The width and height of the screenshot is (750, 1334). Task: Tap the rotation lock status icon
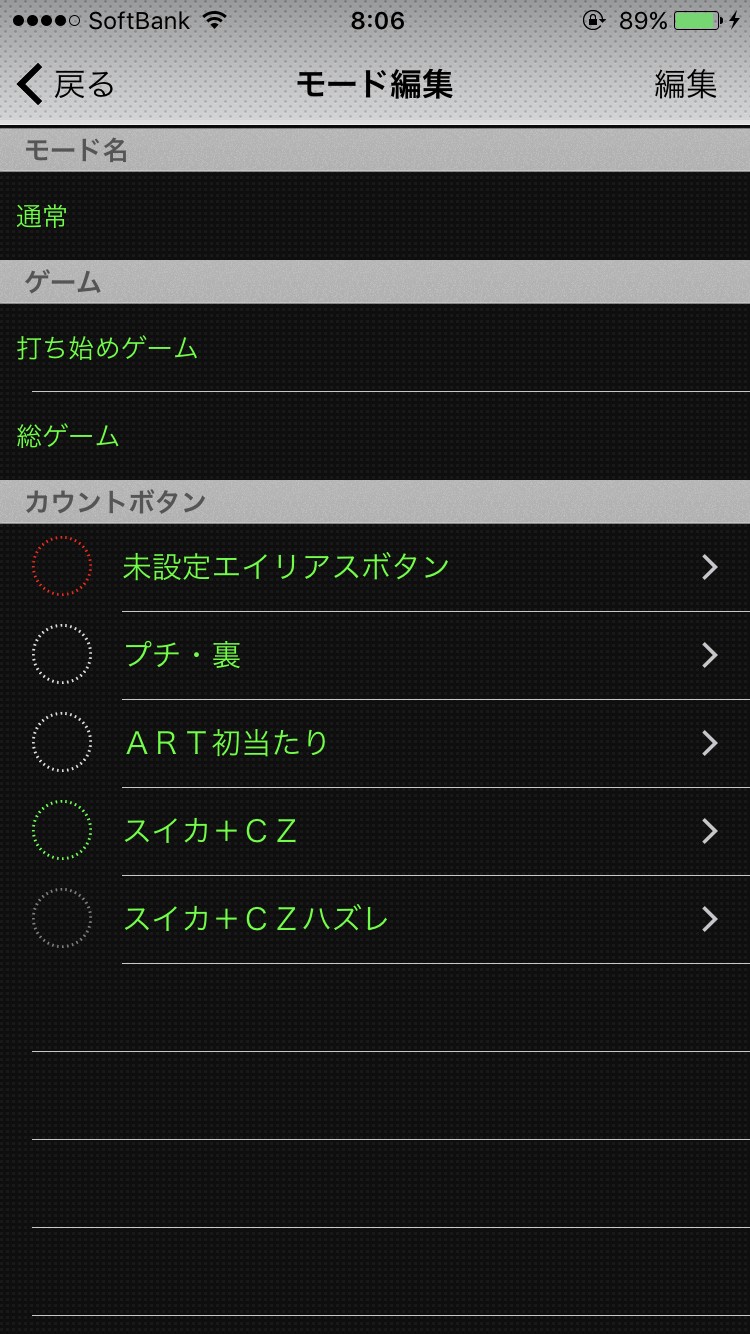[594, 21]
